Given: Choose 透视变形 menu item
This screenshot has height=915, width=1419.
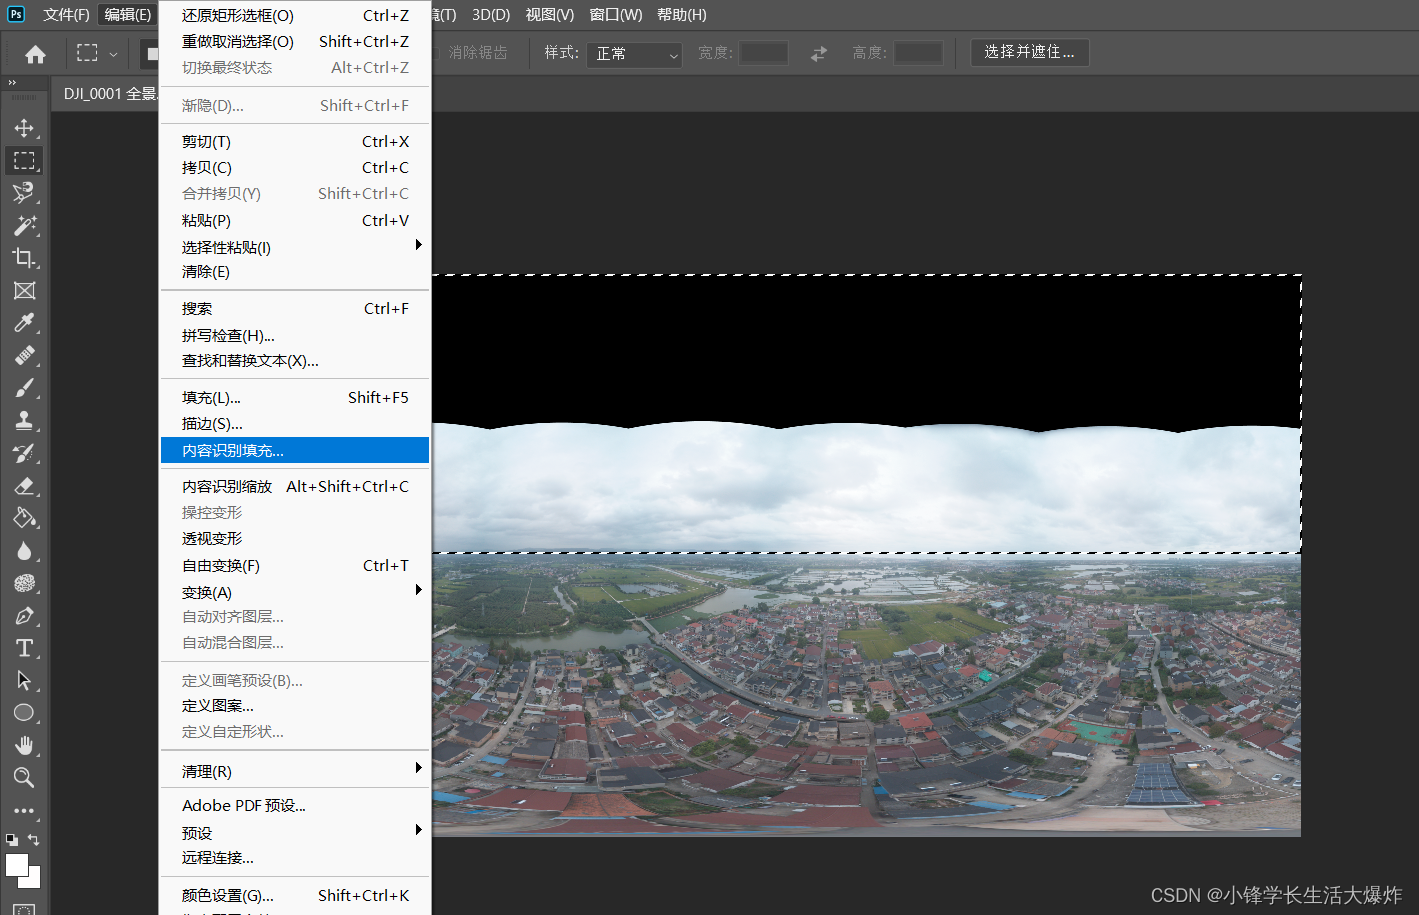Looking at the screenshot, I should coord(295,539).
